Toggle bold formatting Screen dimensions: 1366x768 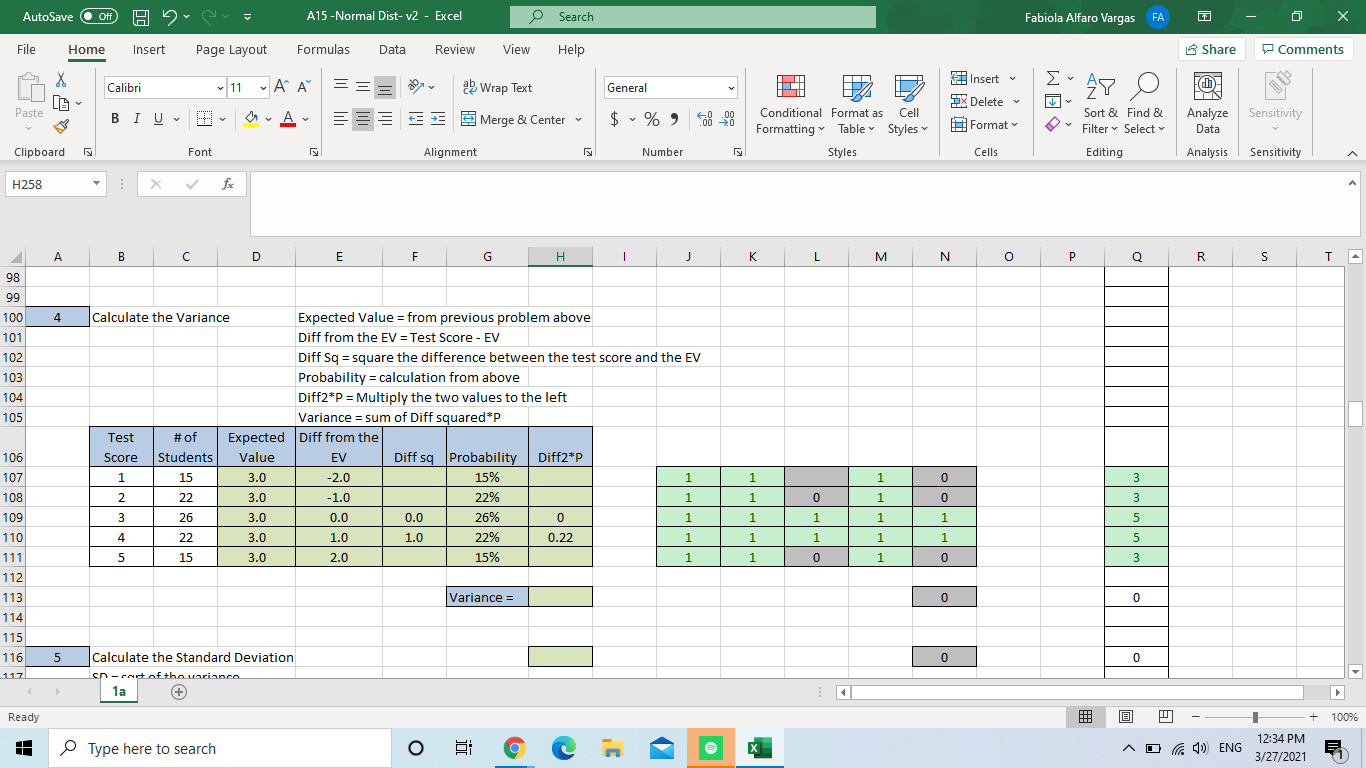pyautogui.click(x=114, y=118)
